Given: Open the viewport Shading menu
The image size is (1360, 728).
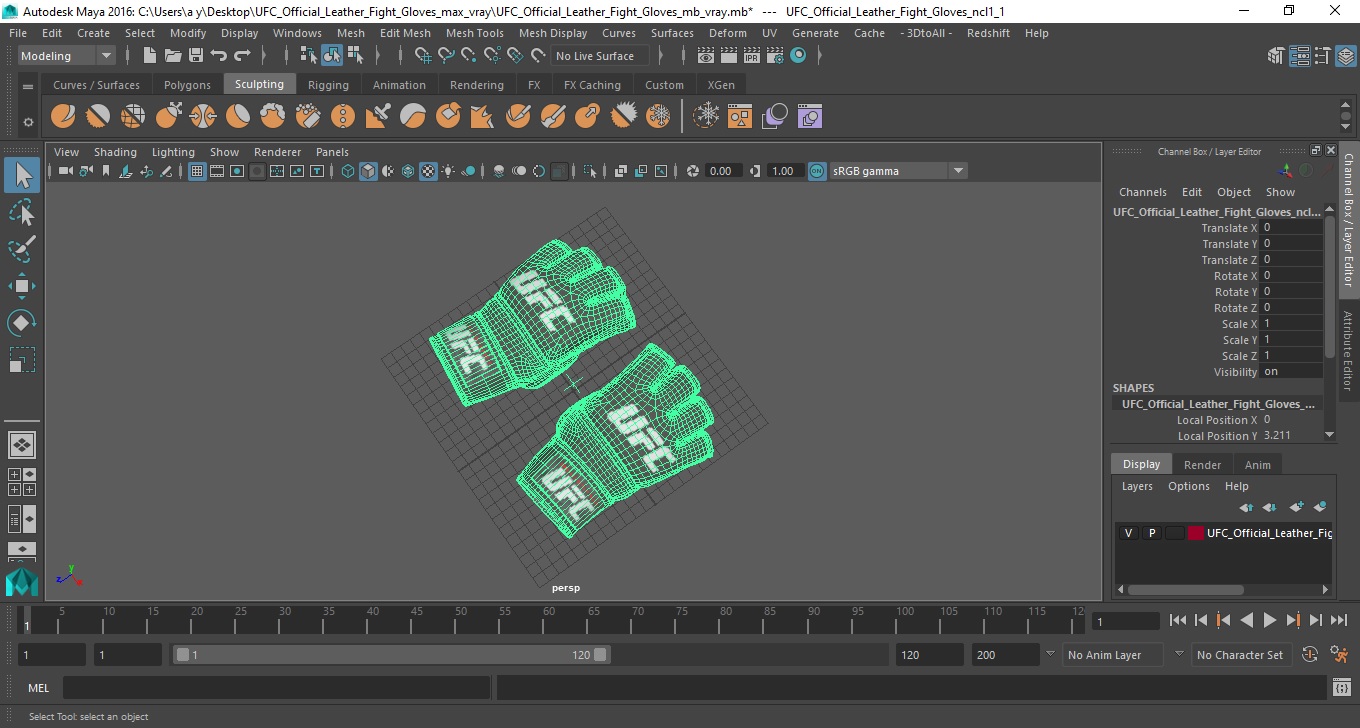Looking at the screenshot, I should pos(115,152).
